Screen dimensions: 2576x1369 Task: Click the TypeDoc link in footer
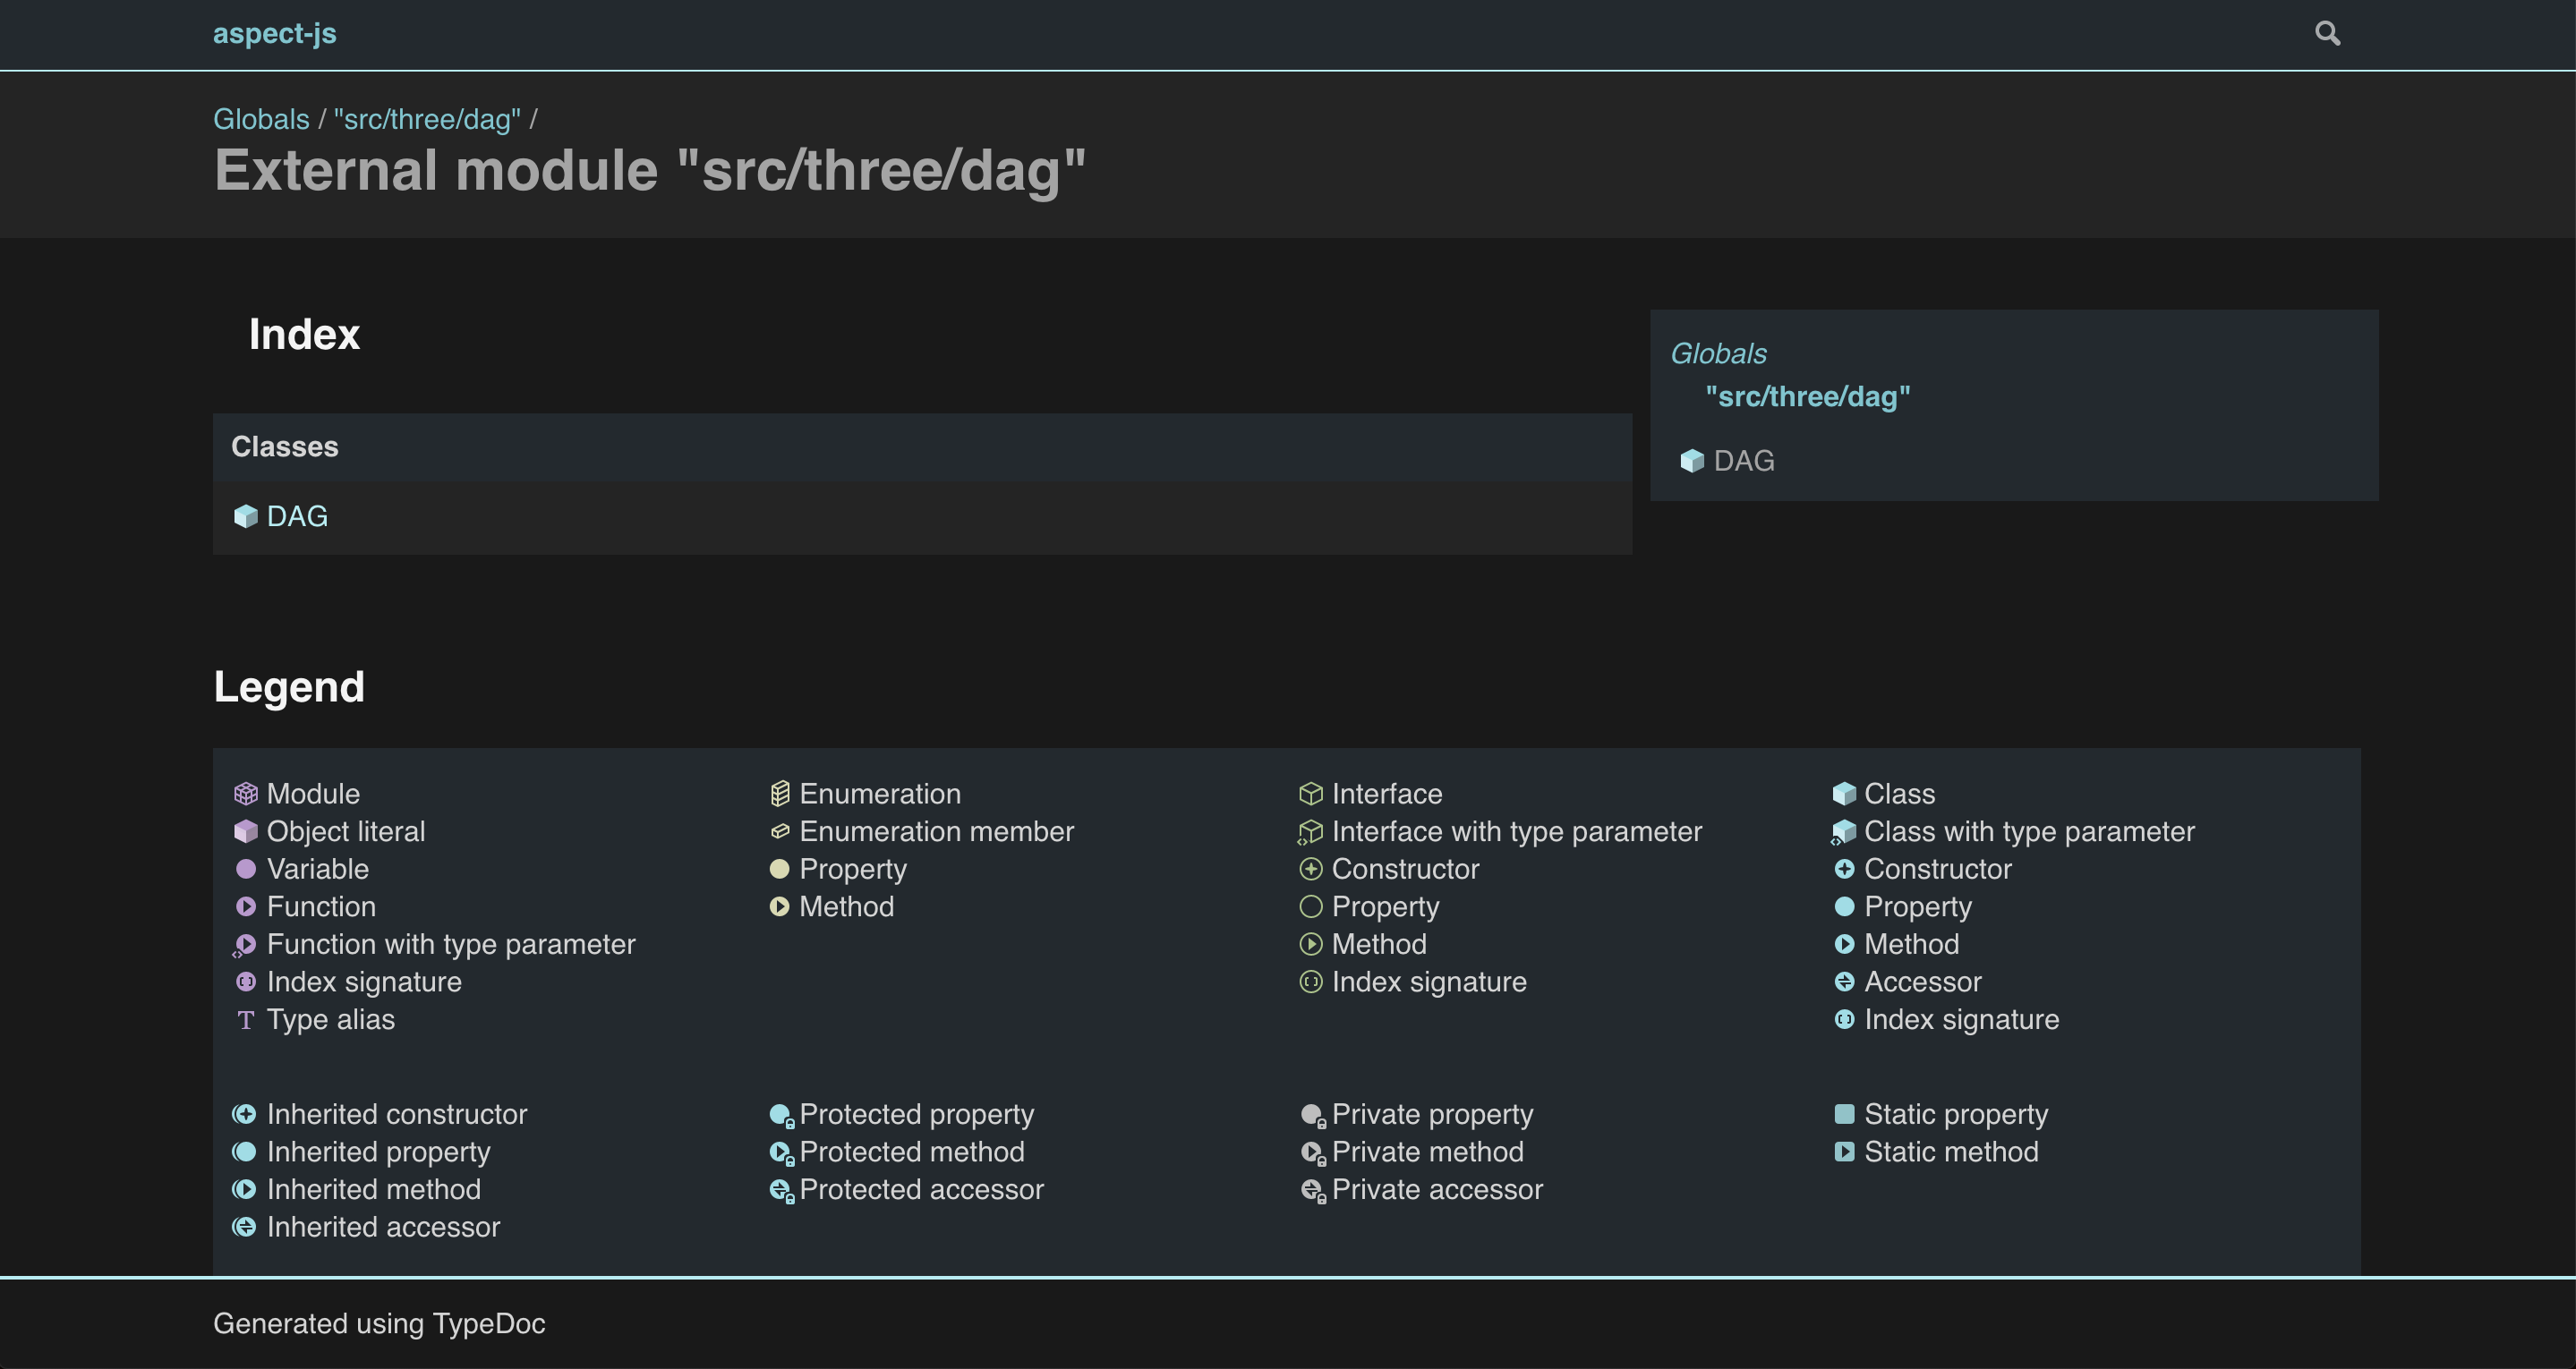[488, 1323]
